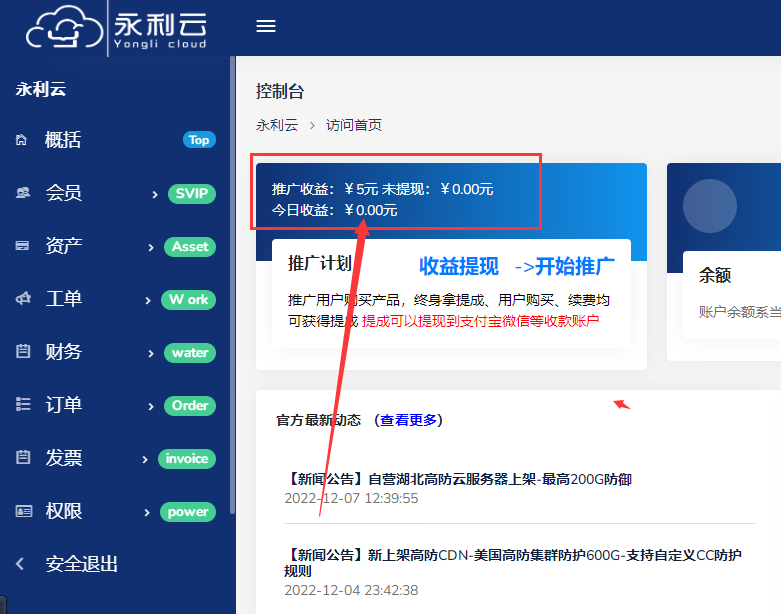Click the 余额 card heading
Viewport: 781px width, 614px height.
click(x=715, y=275)
